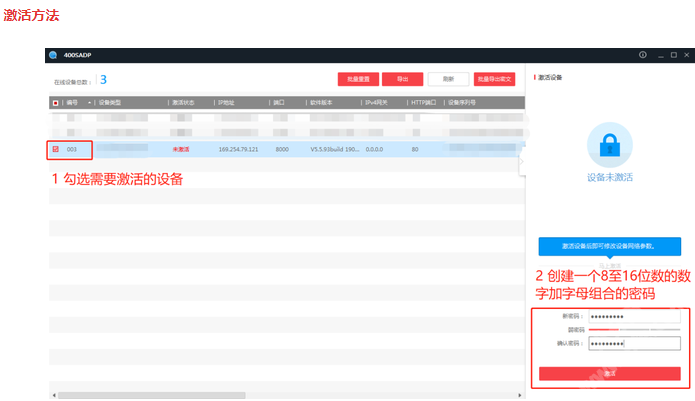
Task: Click the info icon in title bar
Action: click(x=642, y=54)
